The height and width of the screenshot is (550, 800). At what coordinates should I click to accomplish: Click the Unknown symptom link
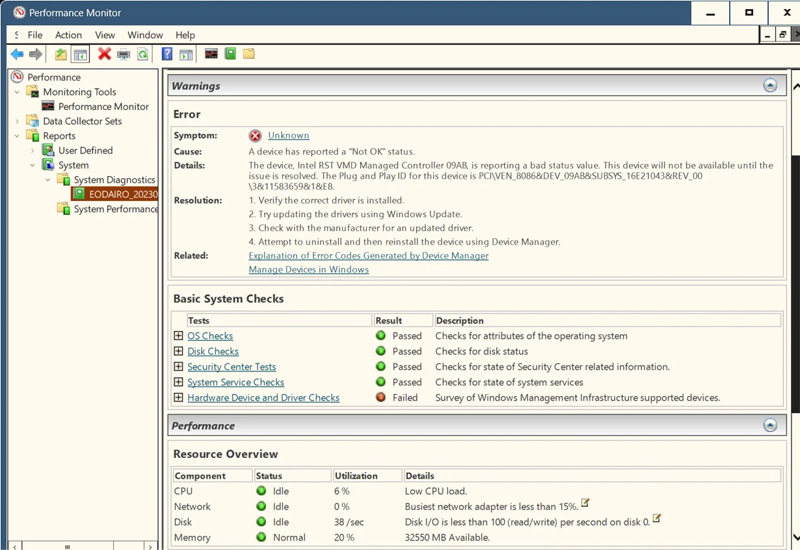point(288,135)
